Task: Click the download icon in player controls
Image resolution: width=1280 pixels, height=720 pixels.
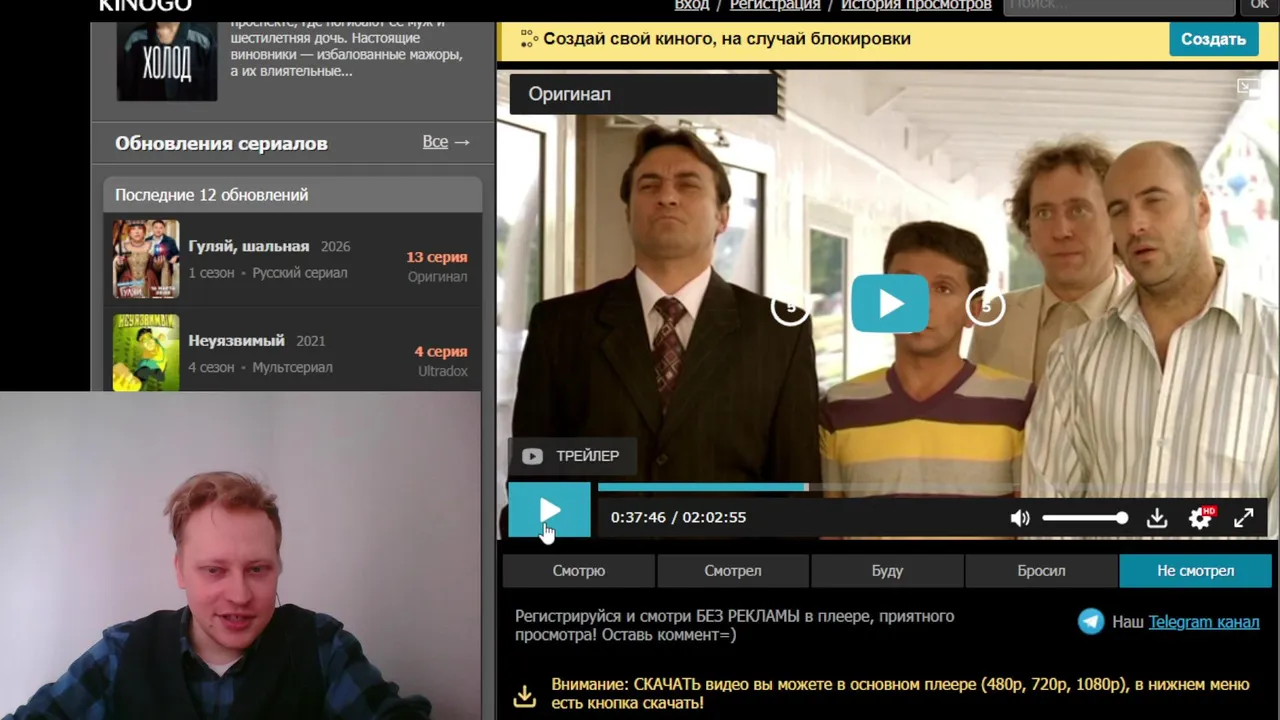Action: (1157, 518)
